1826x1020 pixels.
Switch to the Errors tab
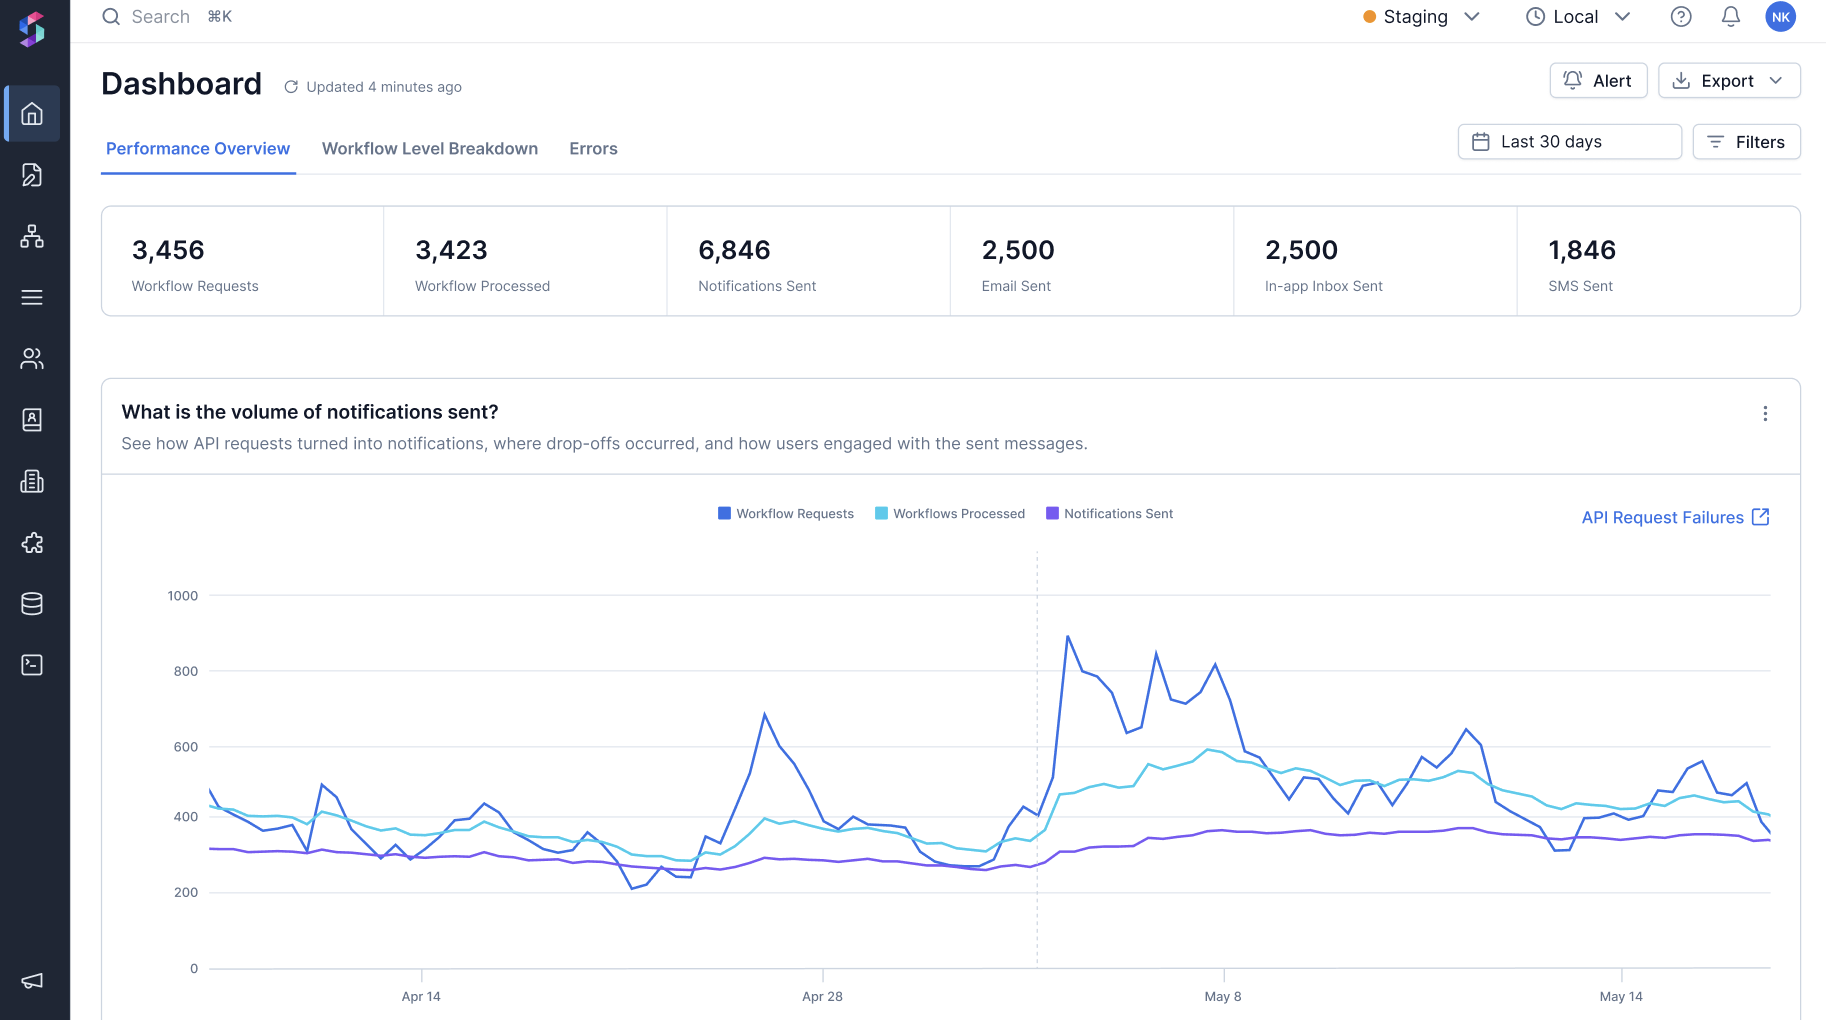pyautogui.click(x=593, y=149)
